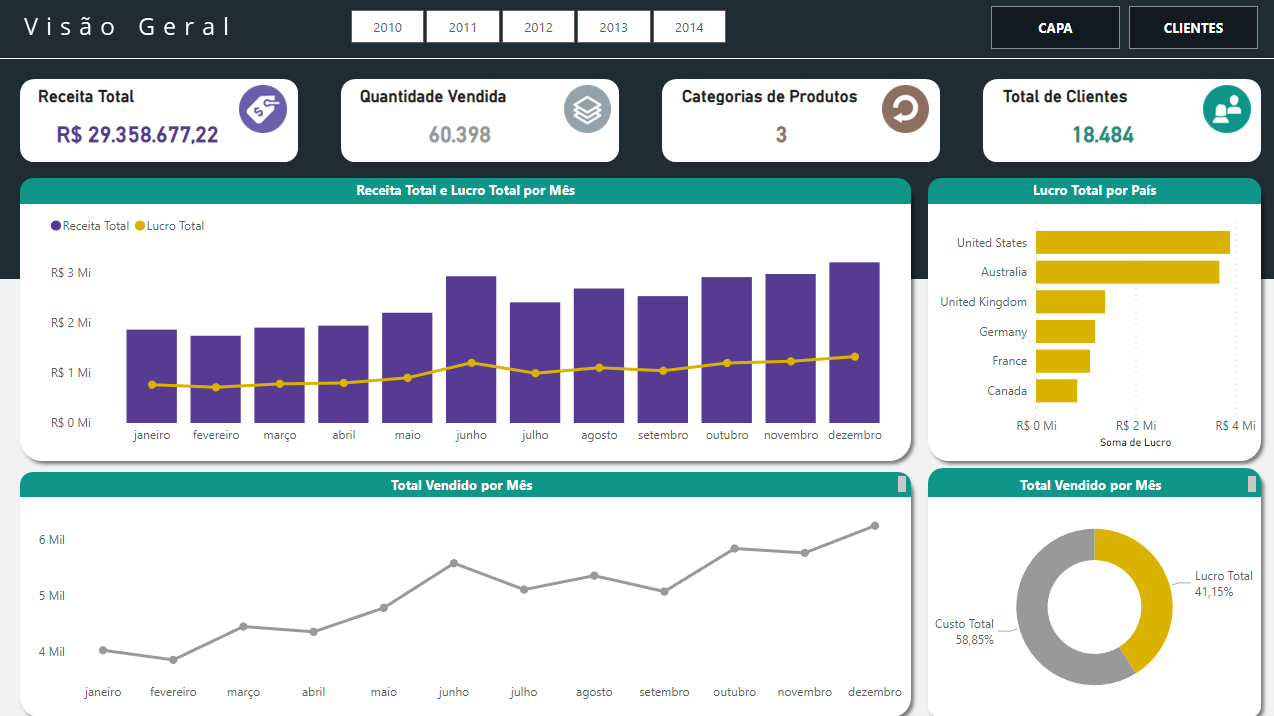Viewport: 1274px width, 716px height.
Task: Click the header icon of the donut chart panel
Action: [1250, 484]
